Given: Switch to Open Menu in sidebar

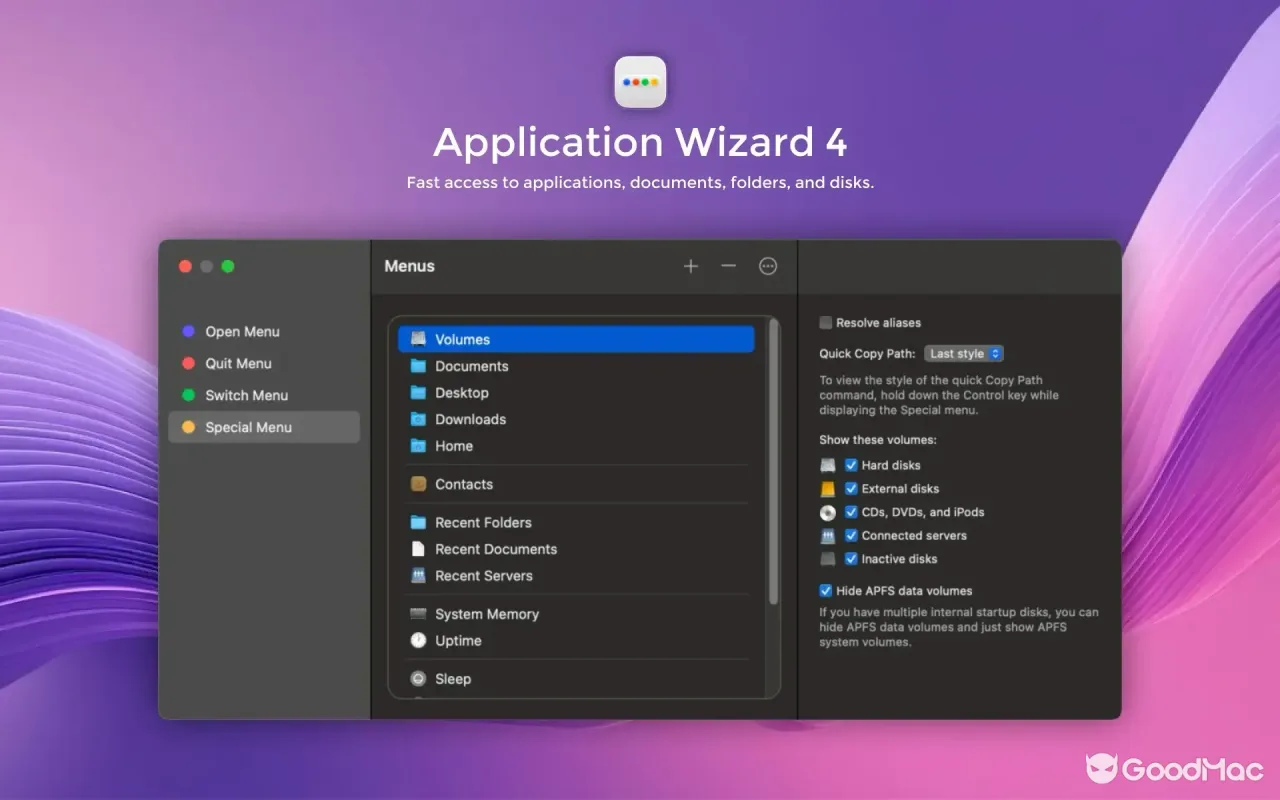Looking at the screenshot, I should 264,332.
